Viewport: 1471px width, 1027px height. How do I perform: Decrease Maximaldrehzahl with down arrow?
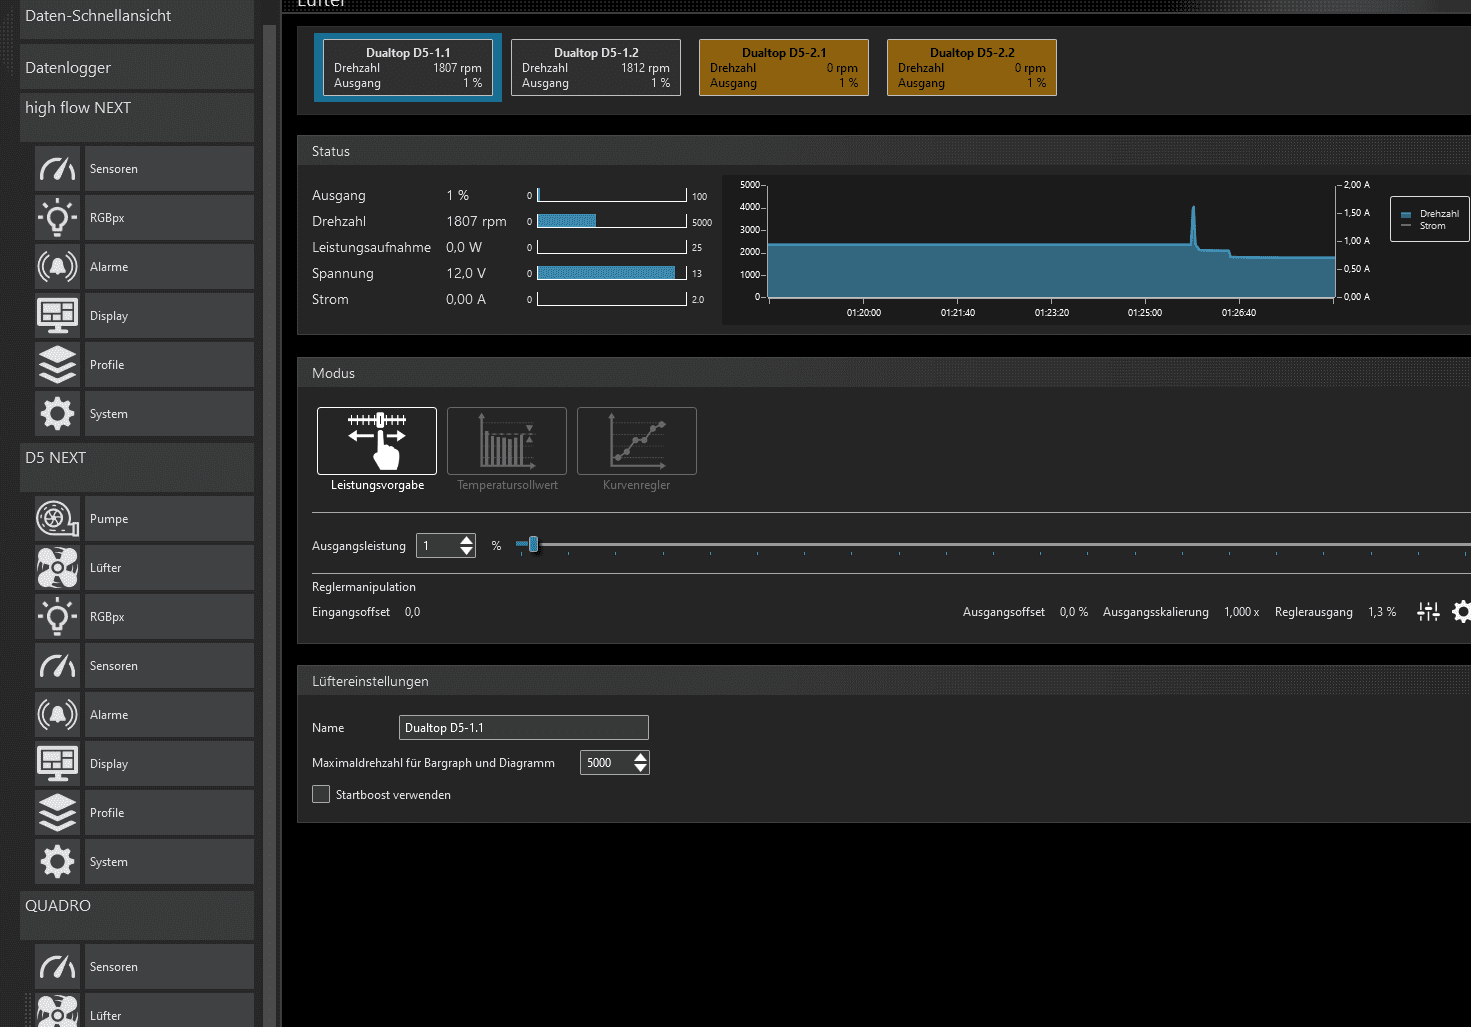pos(641,768)
